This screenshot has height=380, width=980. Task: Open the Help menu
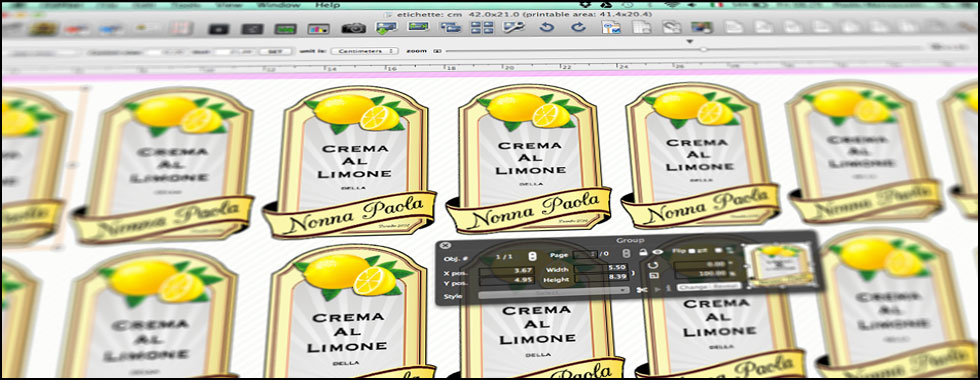[328, 5]
